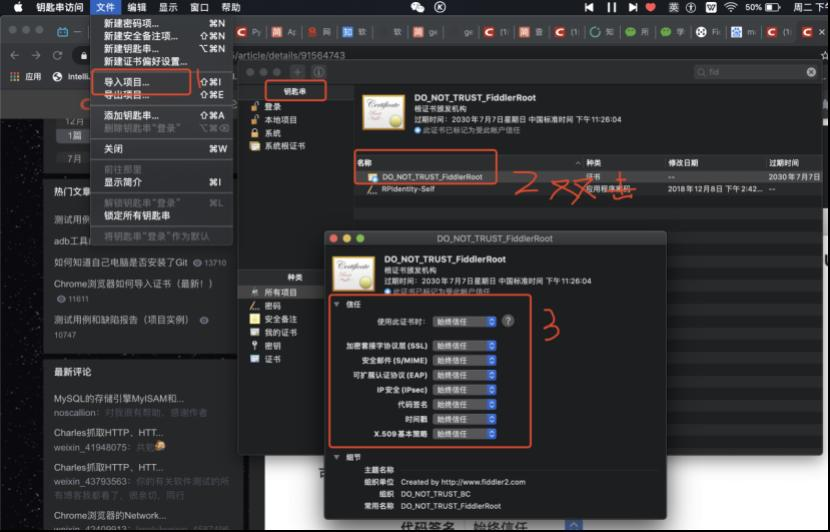Image resolution: width=830 pixels, height=532 pixels.
Task: Collapse the 信任 section triangle
Action: tap(337, 304)
